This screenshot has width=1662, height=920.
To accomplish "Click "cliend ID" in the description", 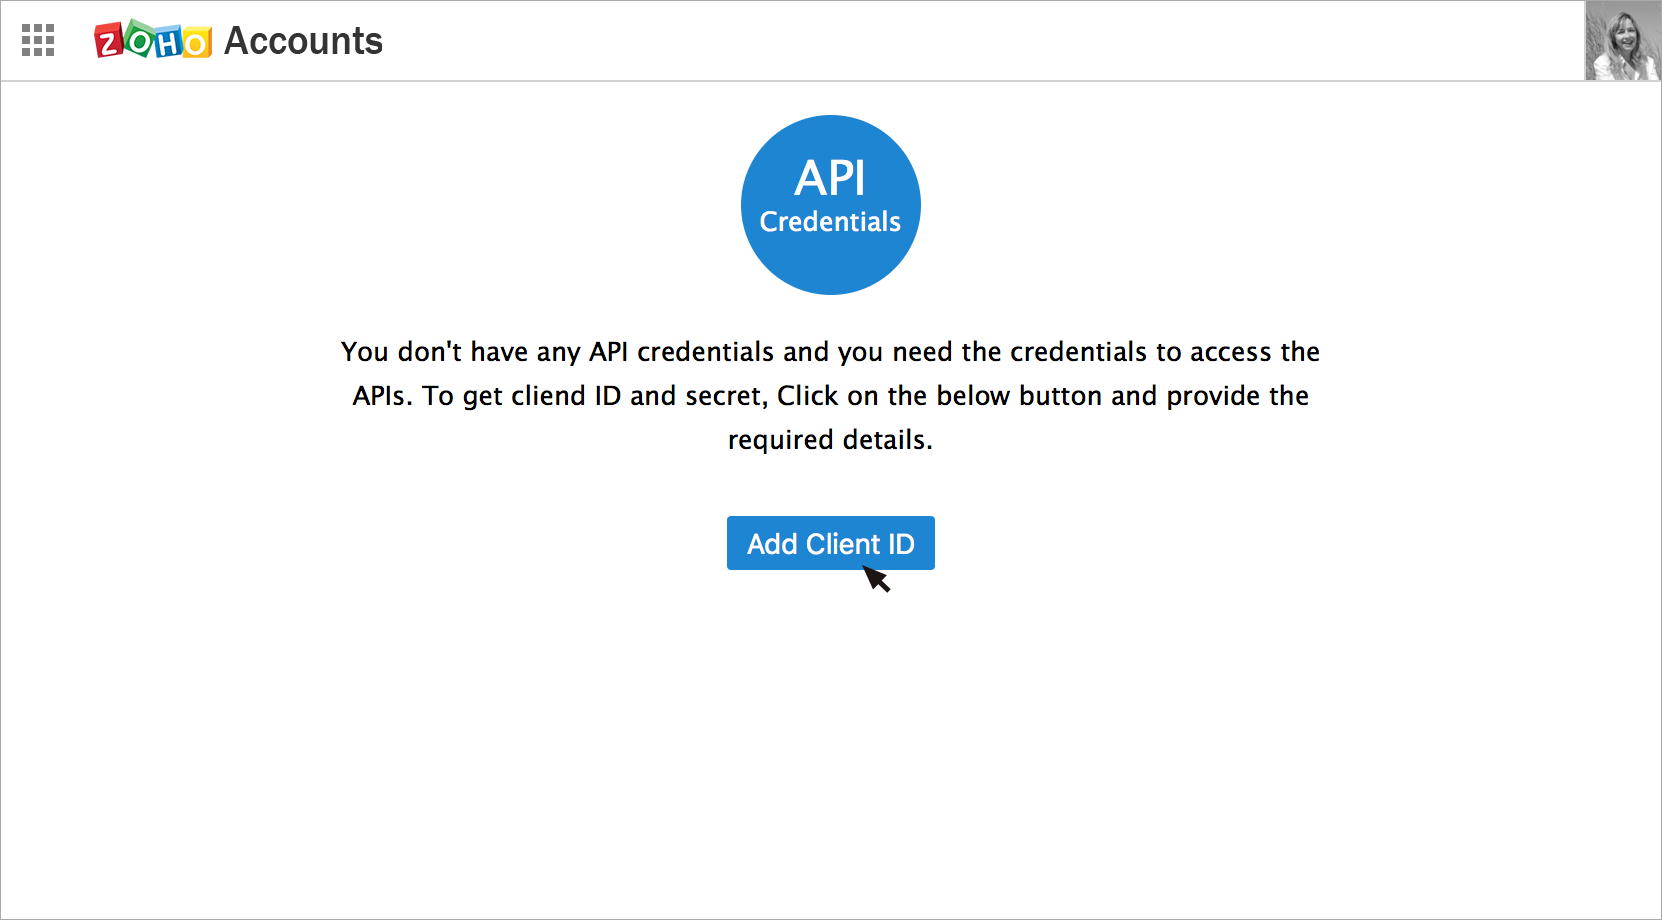I will tap(566, 396).
